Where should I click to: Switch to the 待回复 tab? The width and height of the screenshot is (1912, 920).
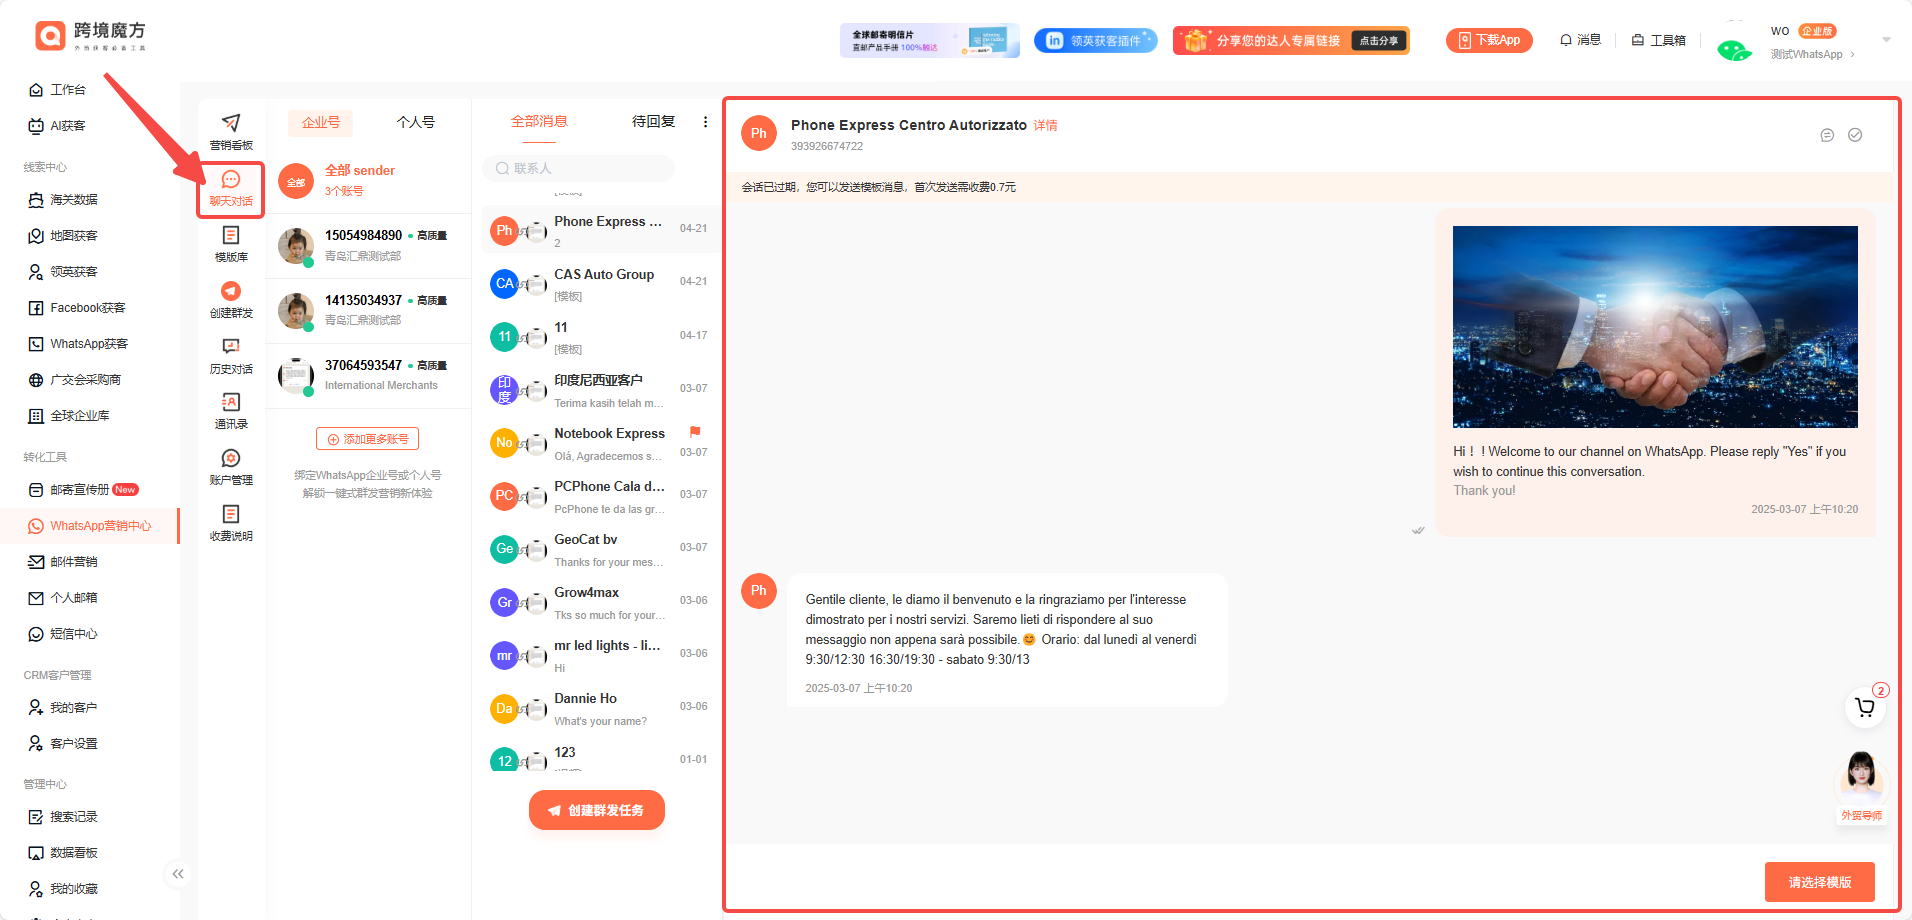pos(653,121)
